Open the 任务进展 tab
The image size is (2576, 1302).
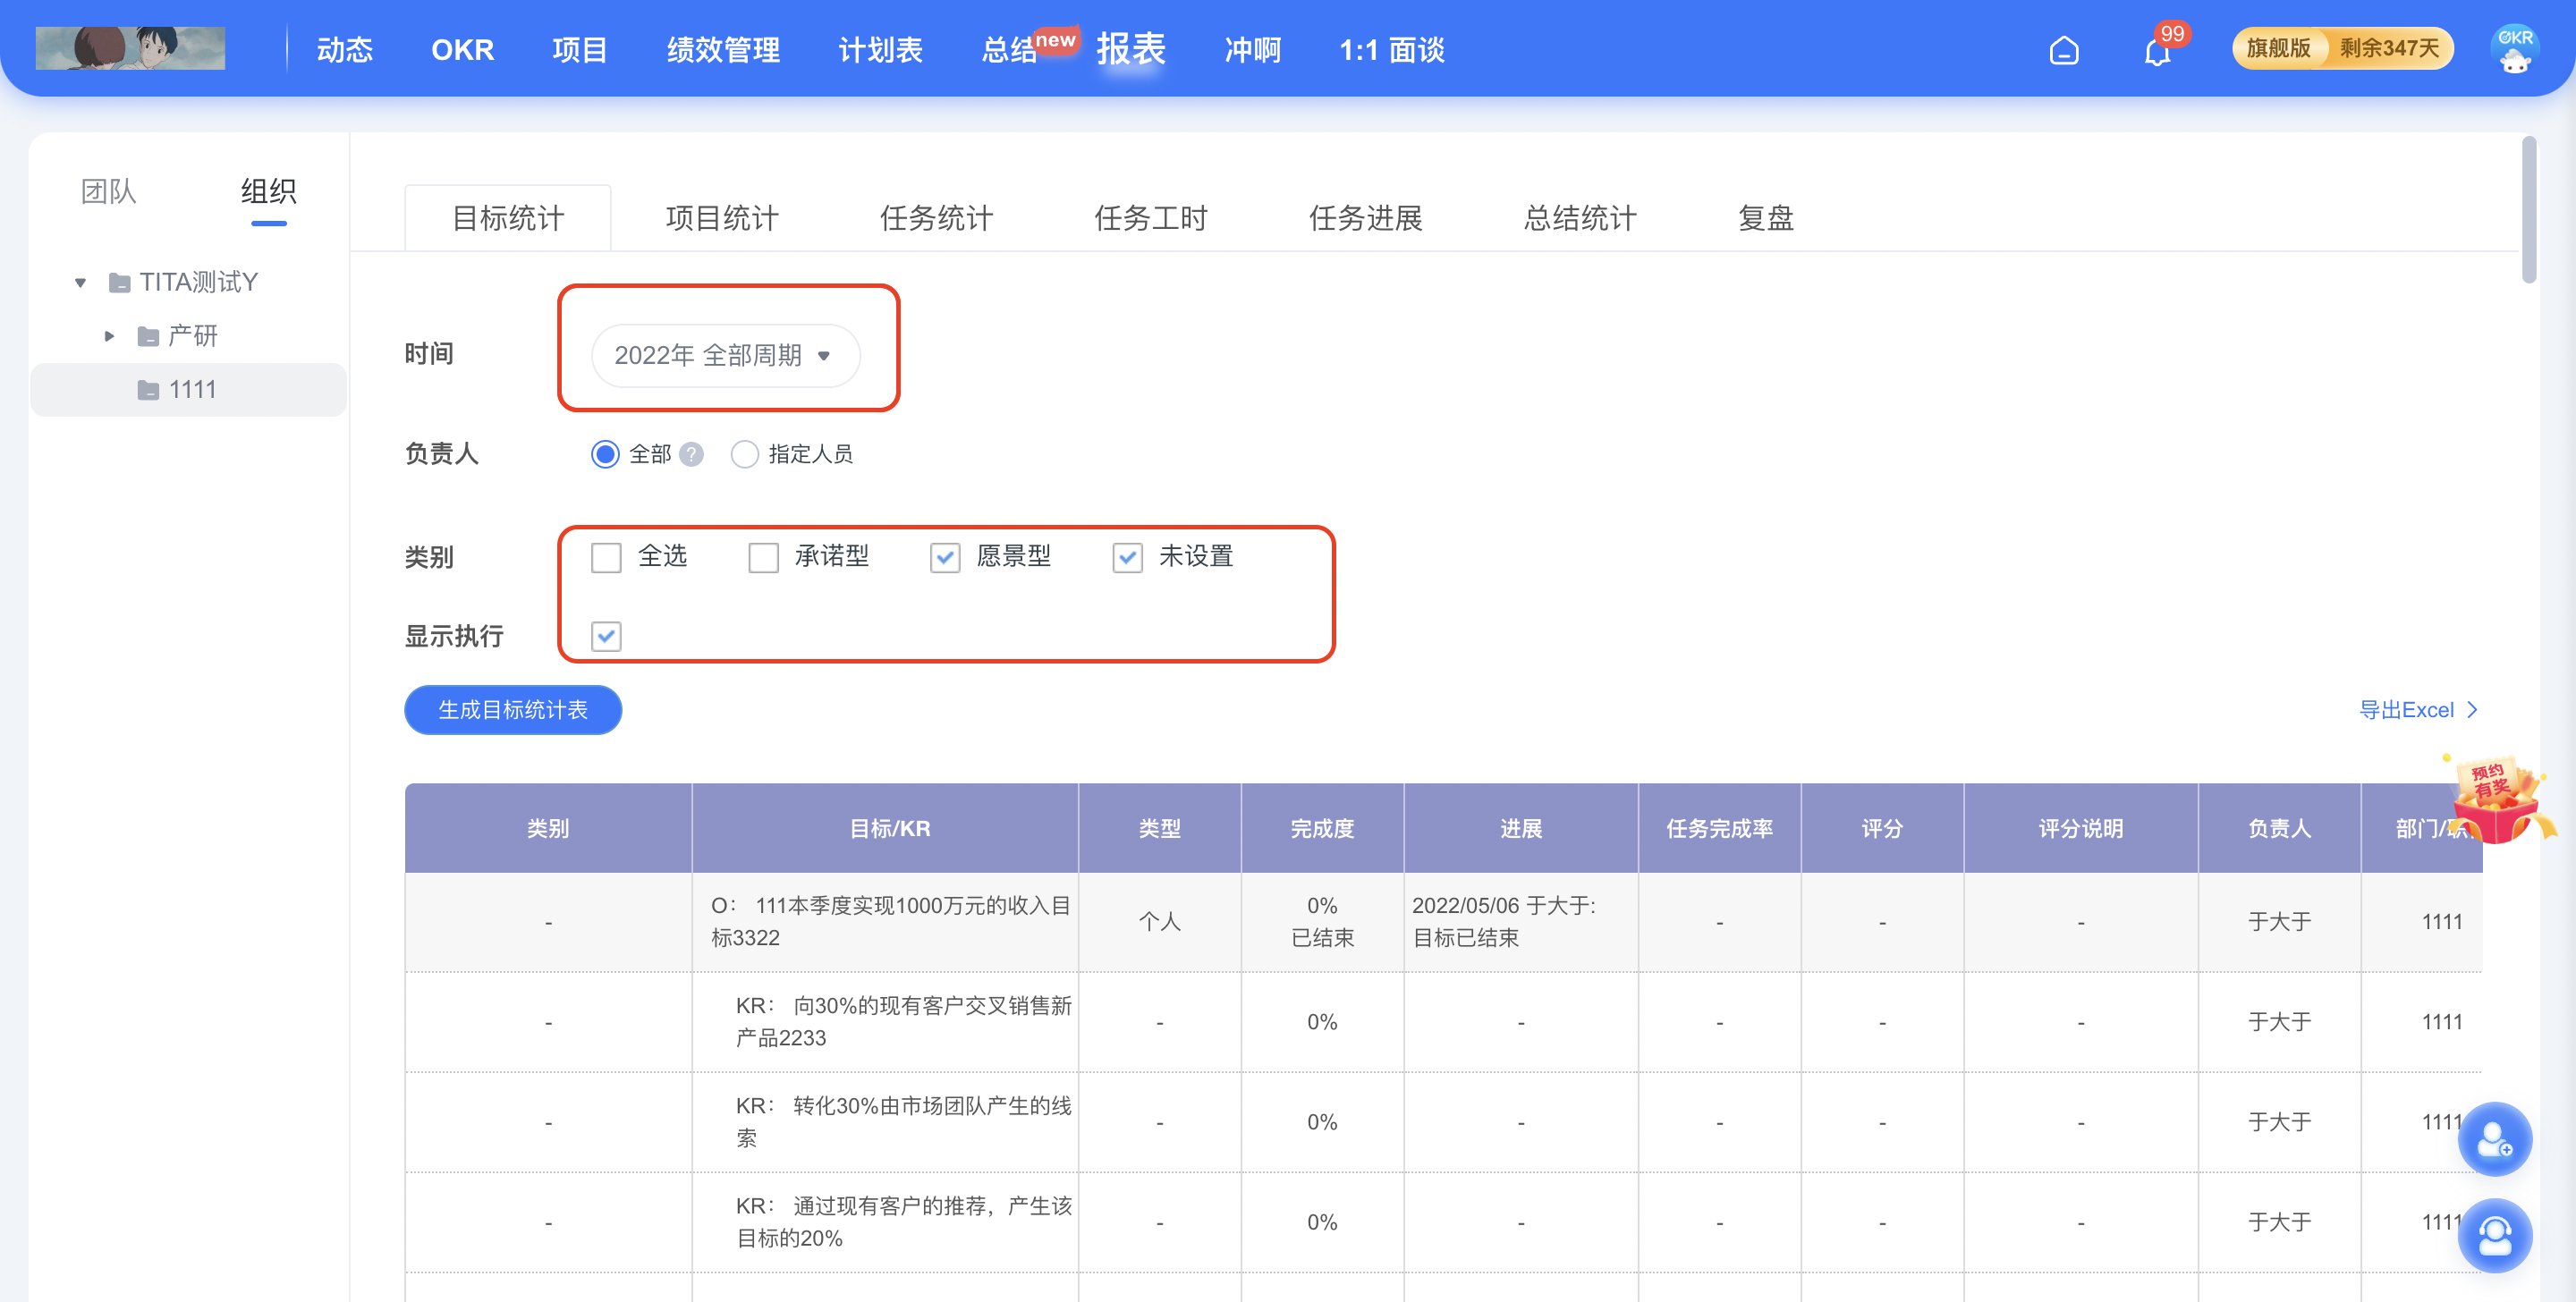[x=1365, y=218]
